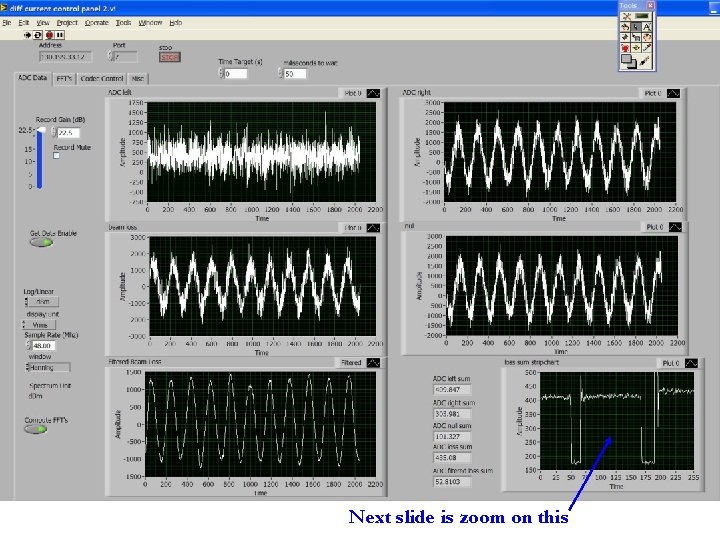This screenshot has width=720, height=540.
Task: Select the Set/Clear Breakpoint tool
Action: click(625, 48)
